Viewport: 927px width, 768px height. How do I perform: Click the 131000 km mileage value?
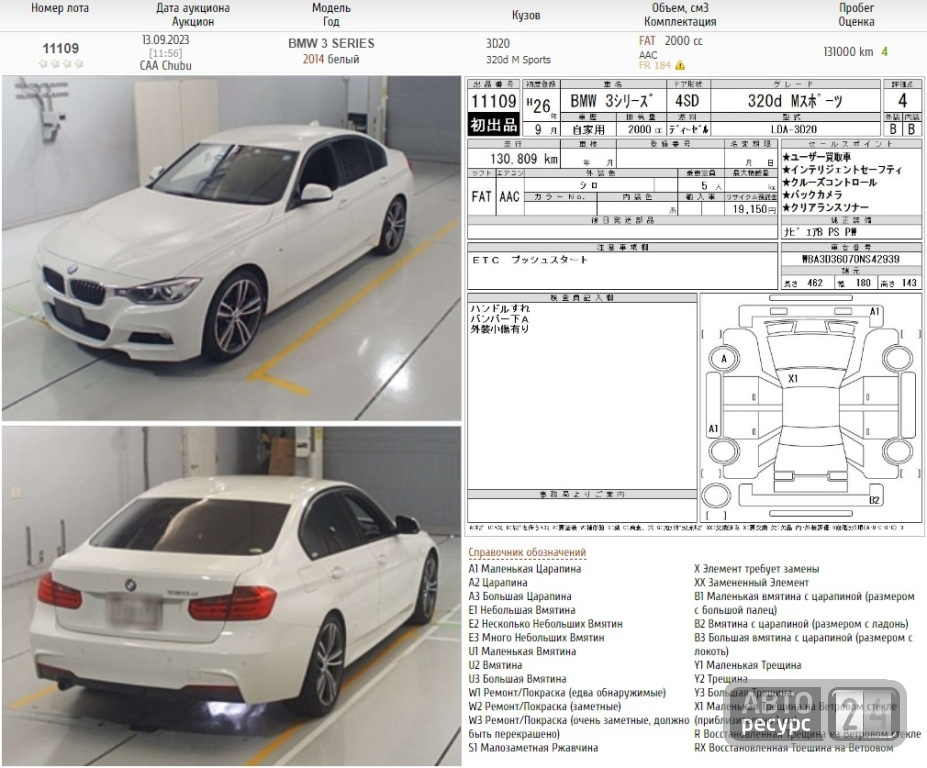tap(848, 52)
